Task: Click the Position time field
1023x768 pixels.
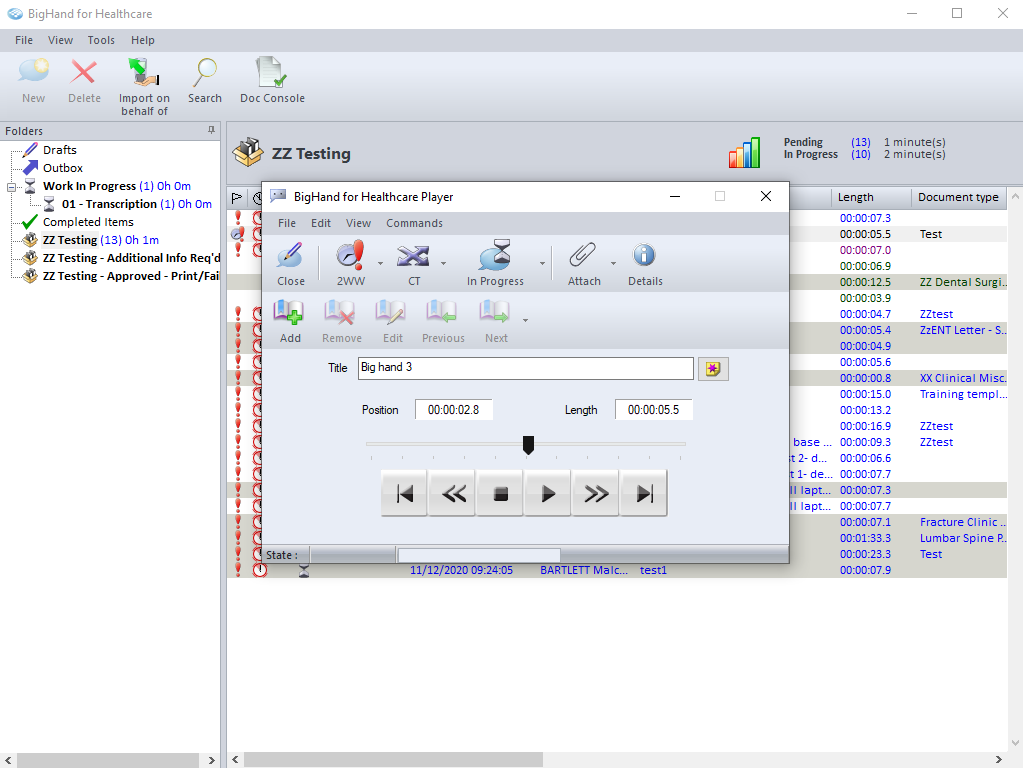Action: (453, 410)
